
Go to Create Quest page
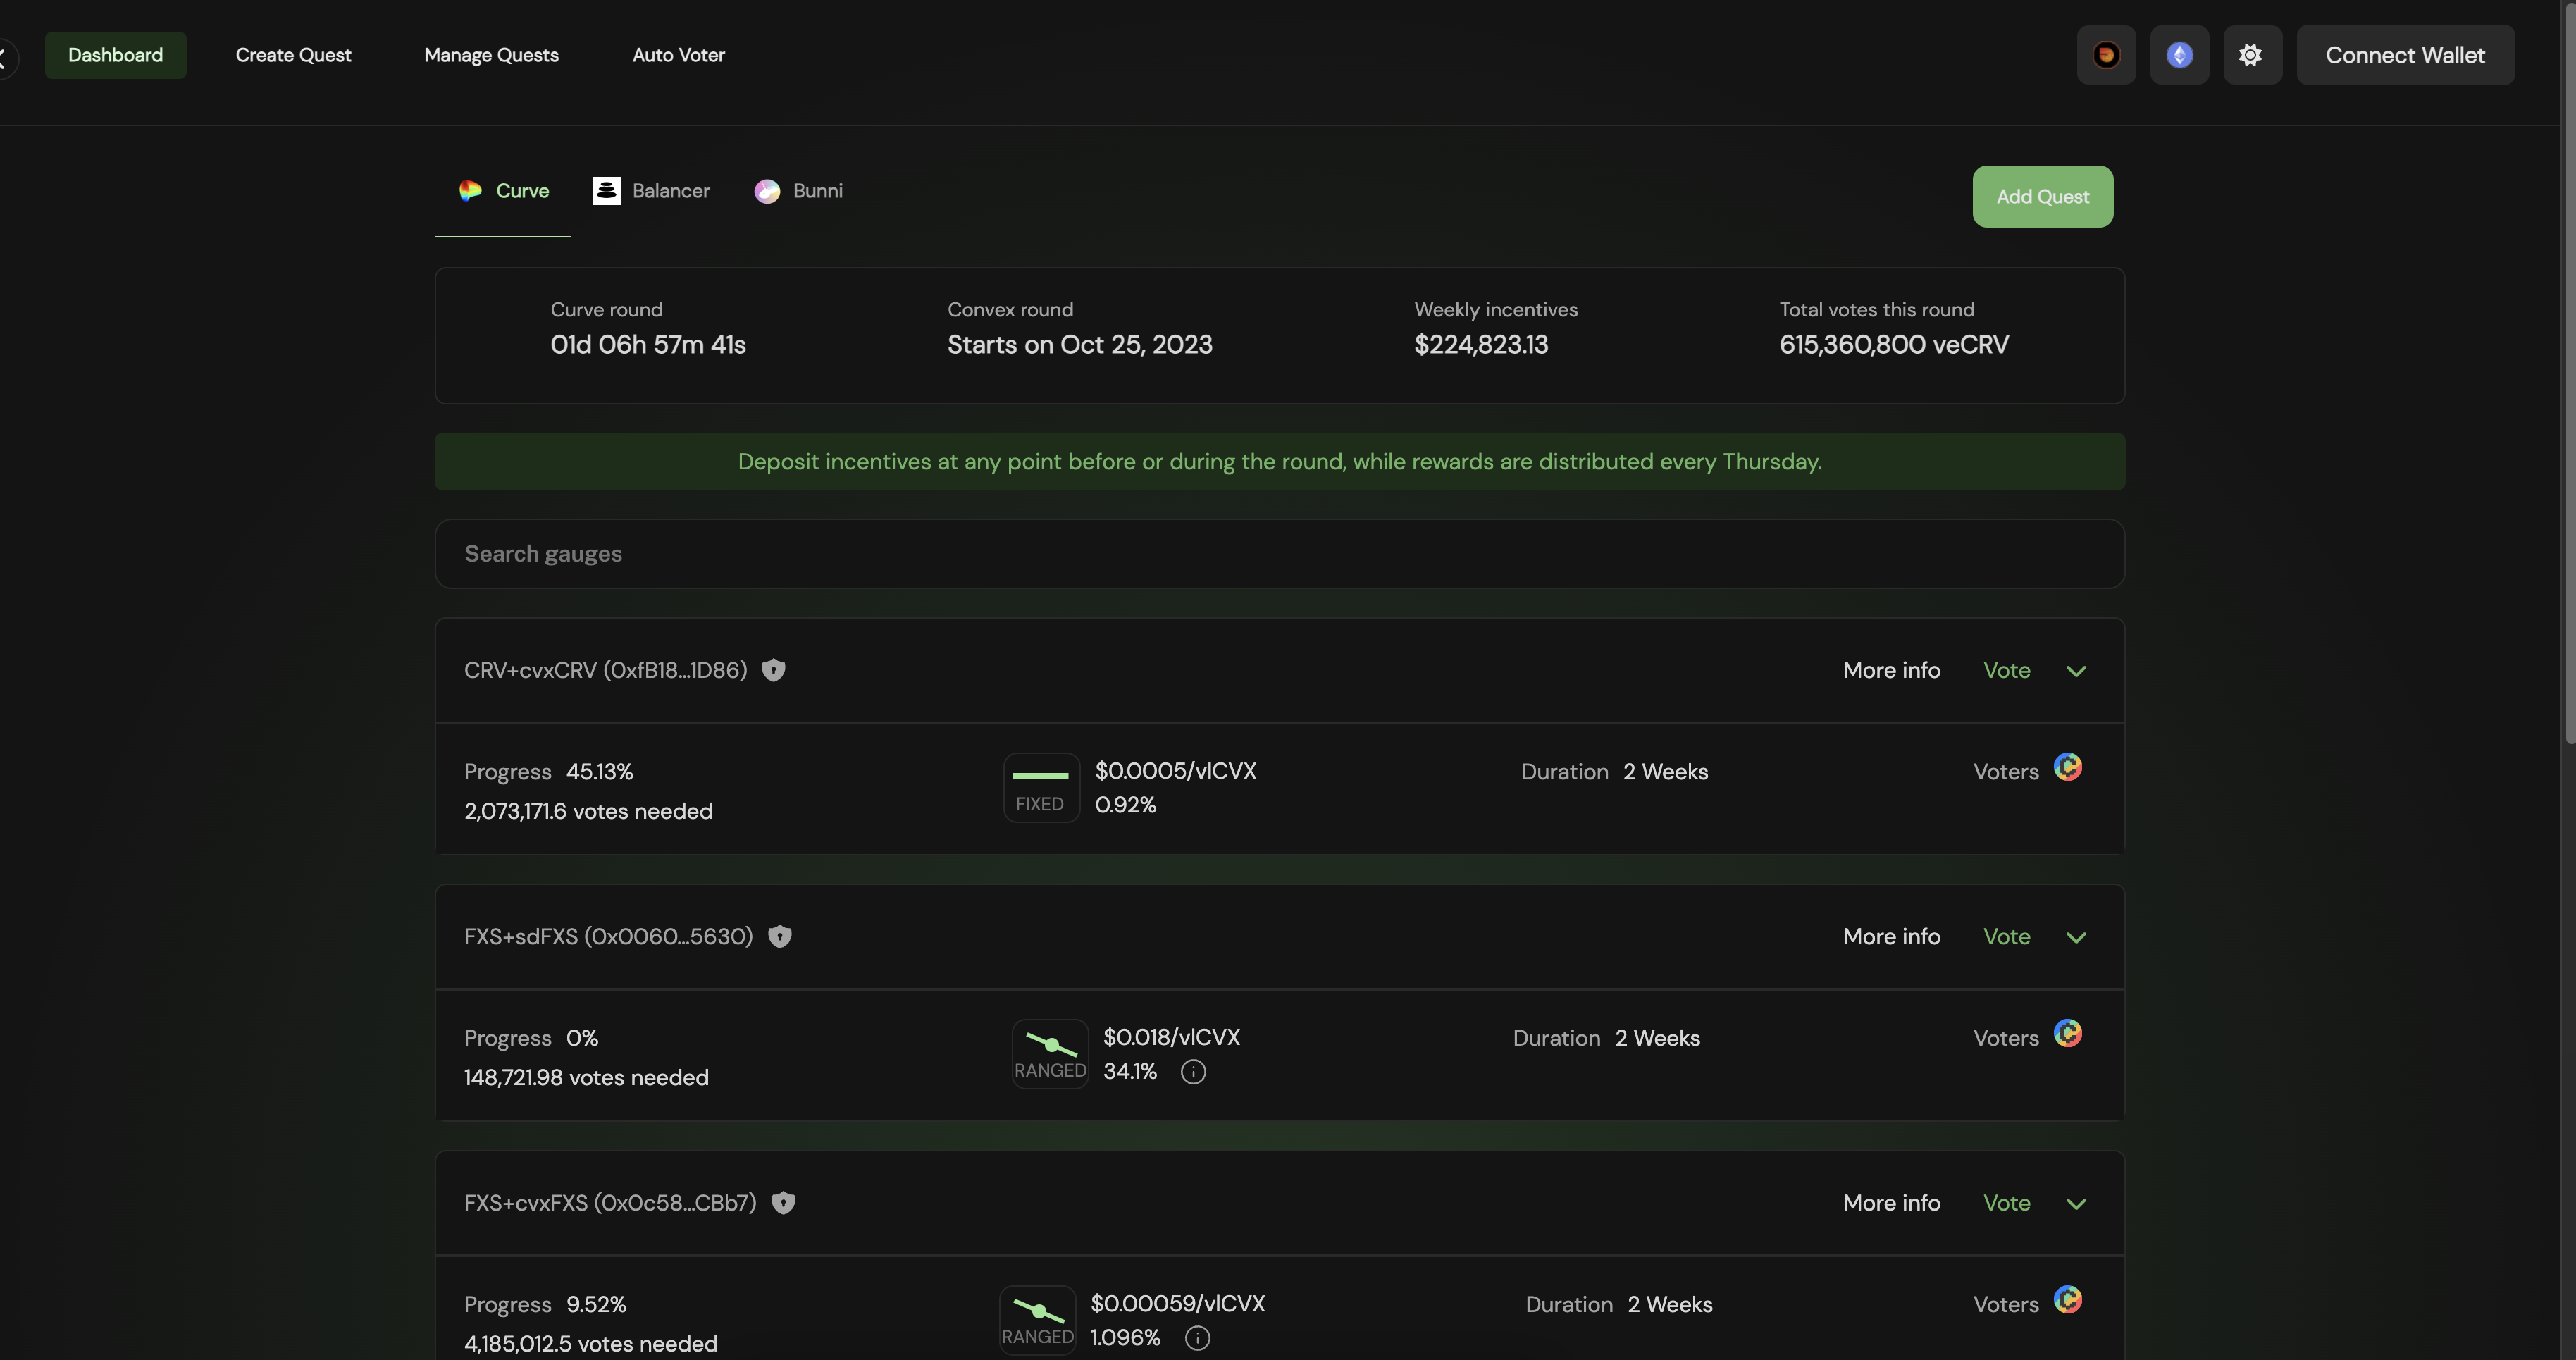coord(293,55)
